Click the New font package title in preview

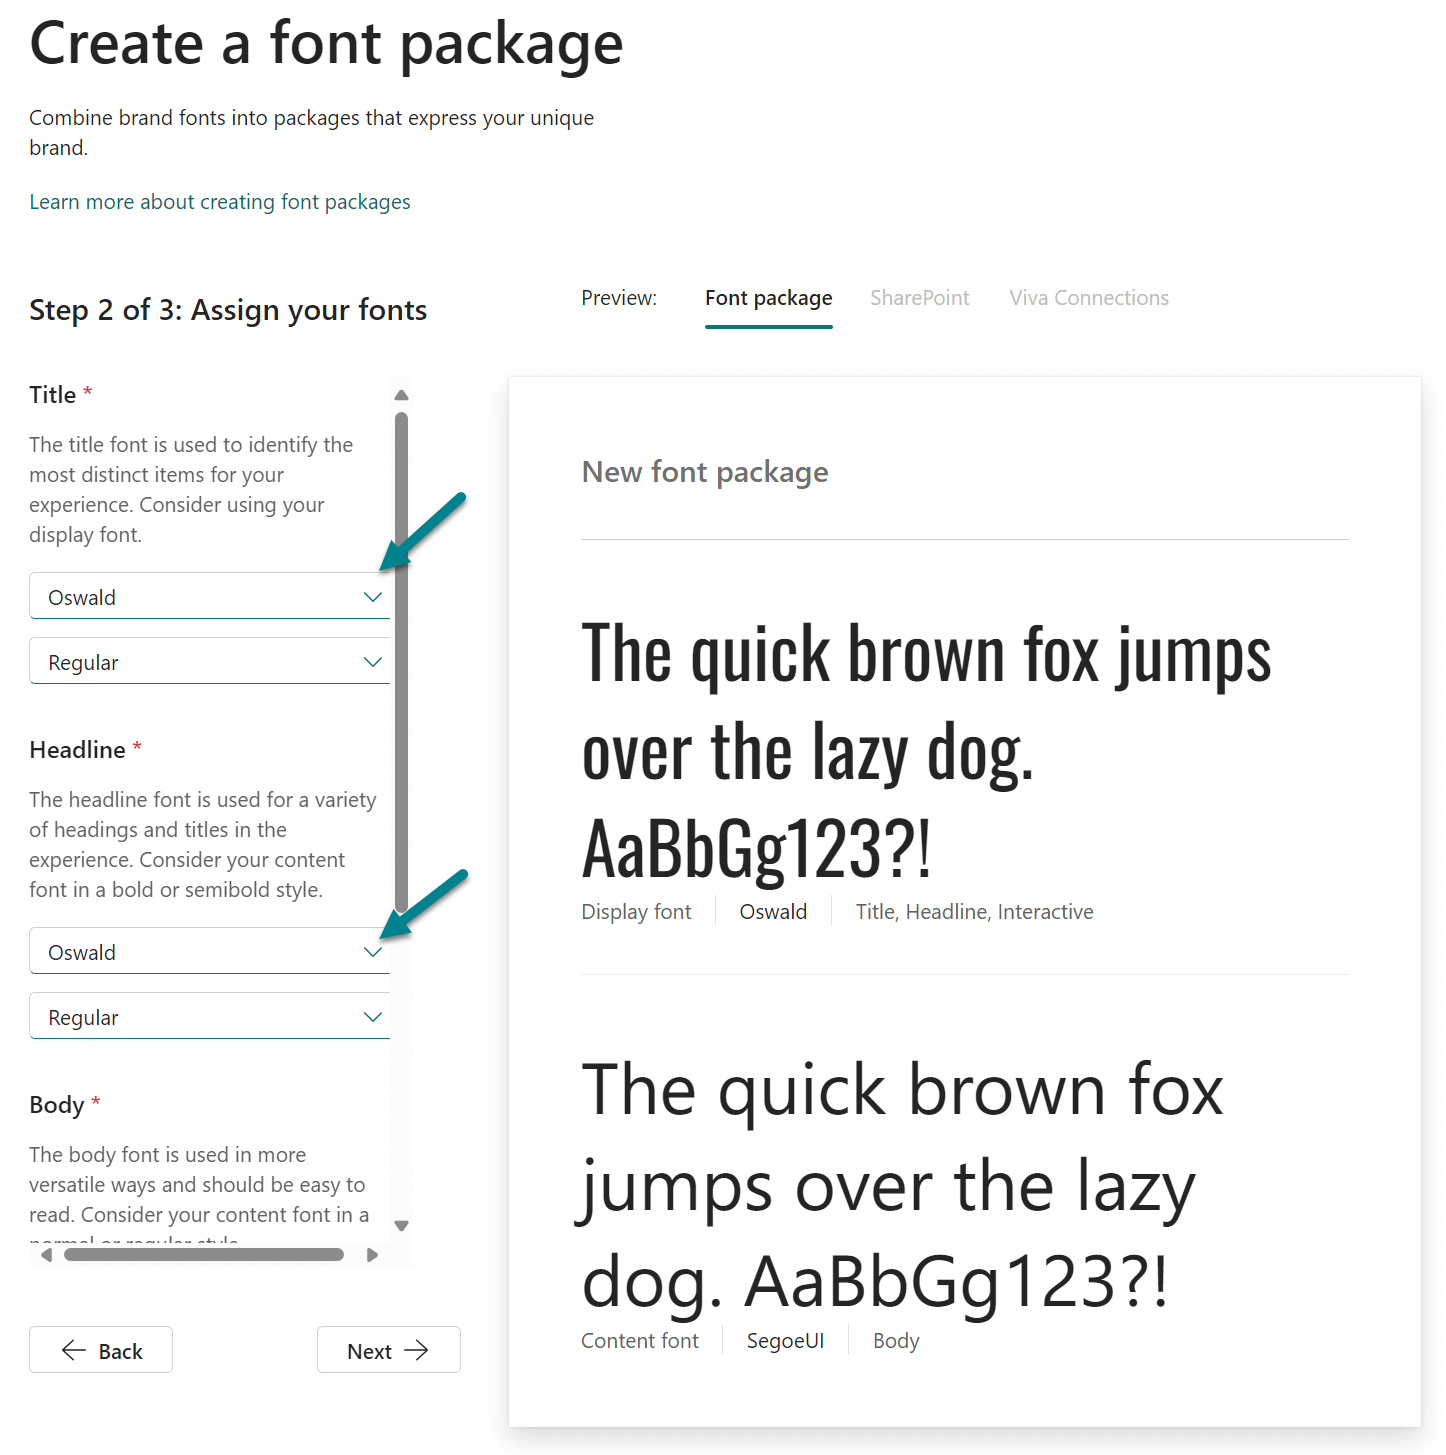coord(704,471)
